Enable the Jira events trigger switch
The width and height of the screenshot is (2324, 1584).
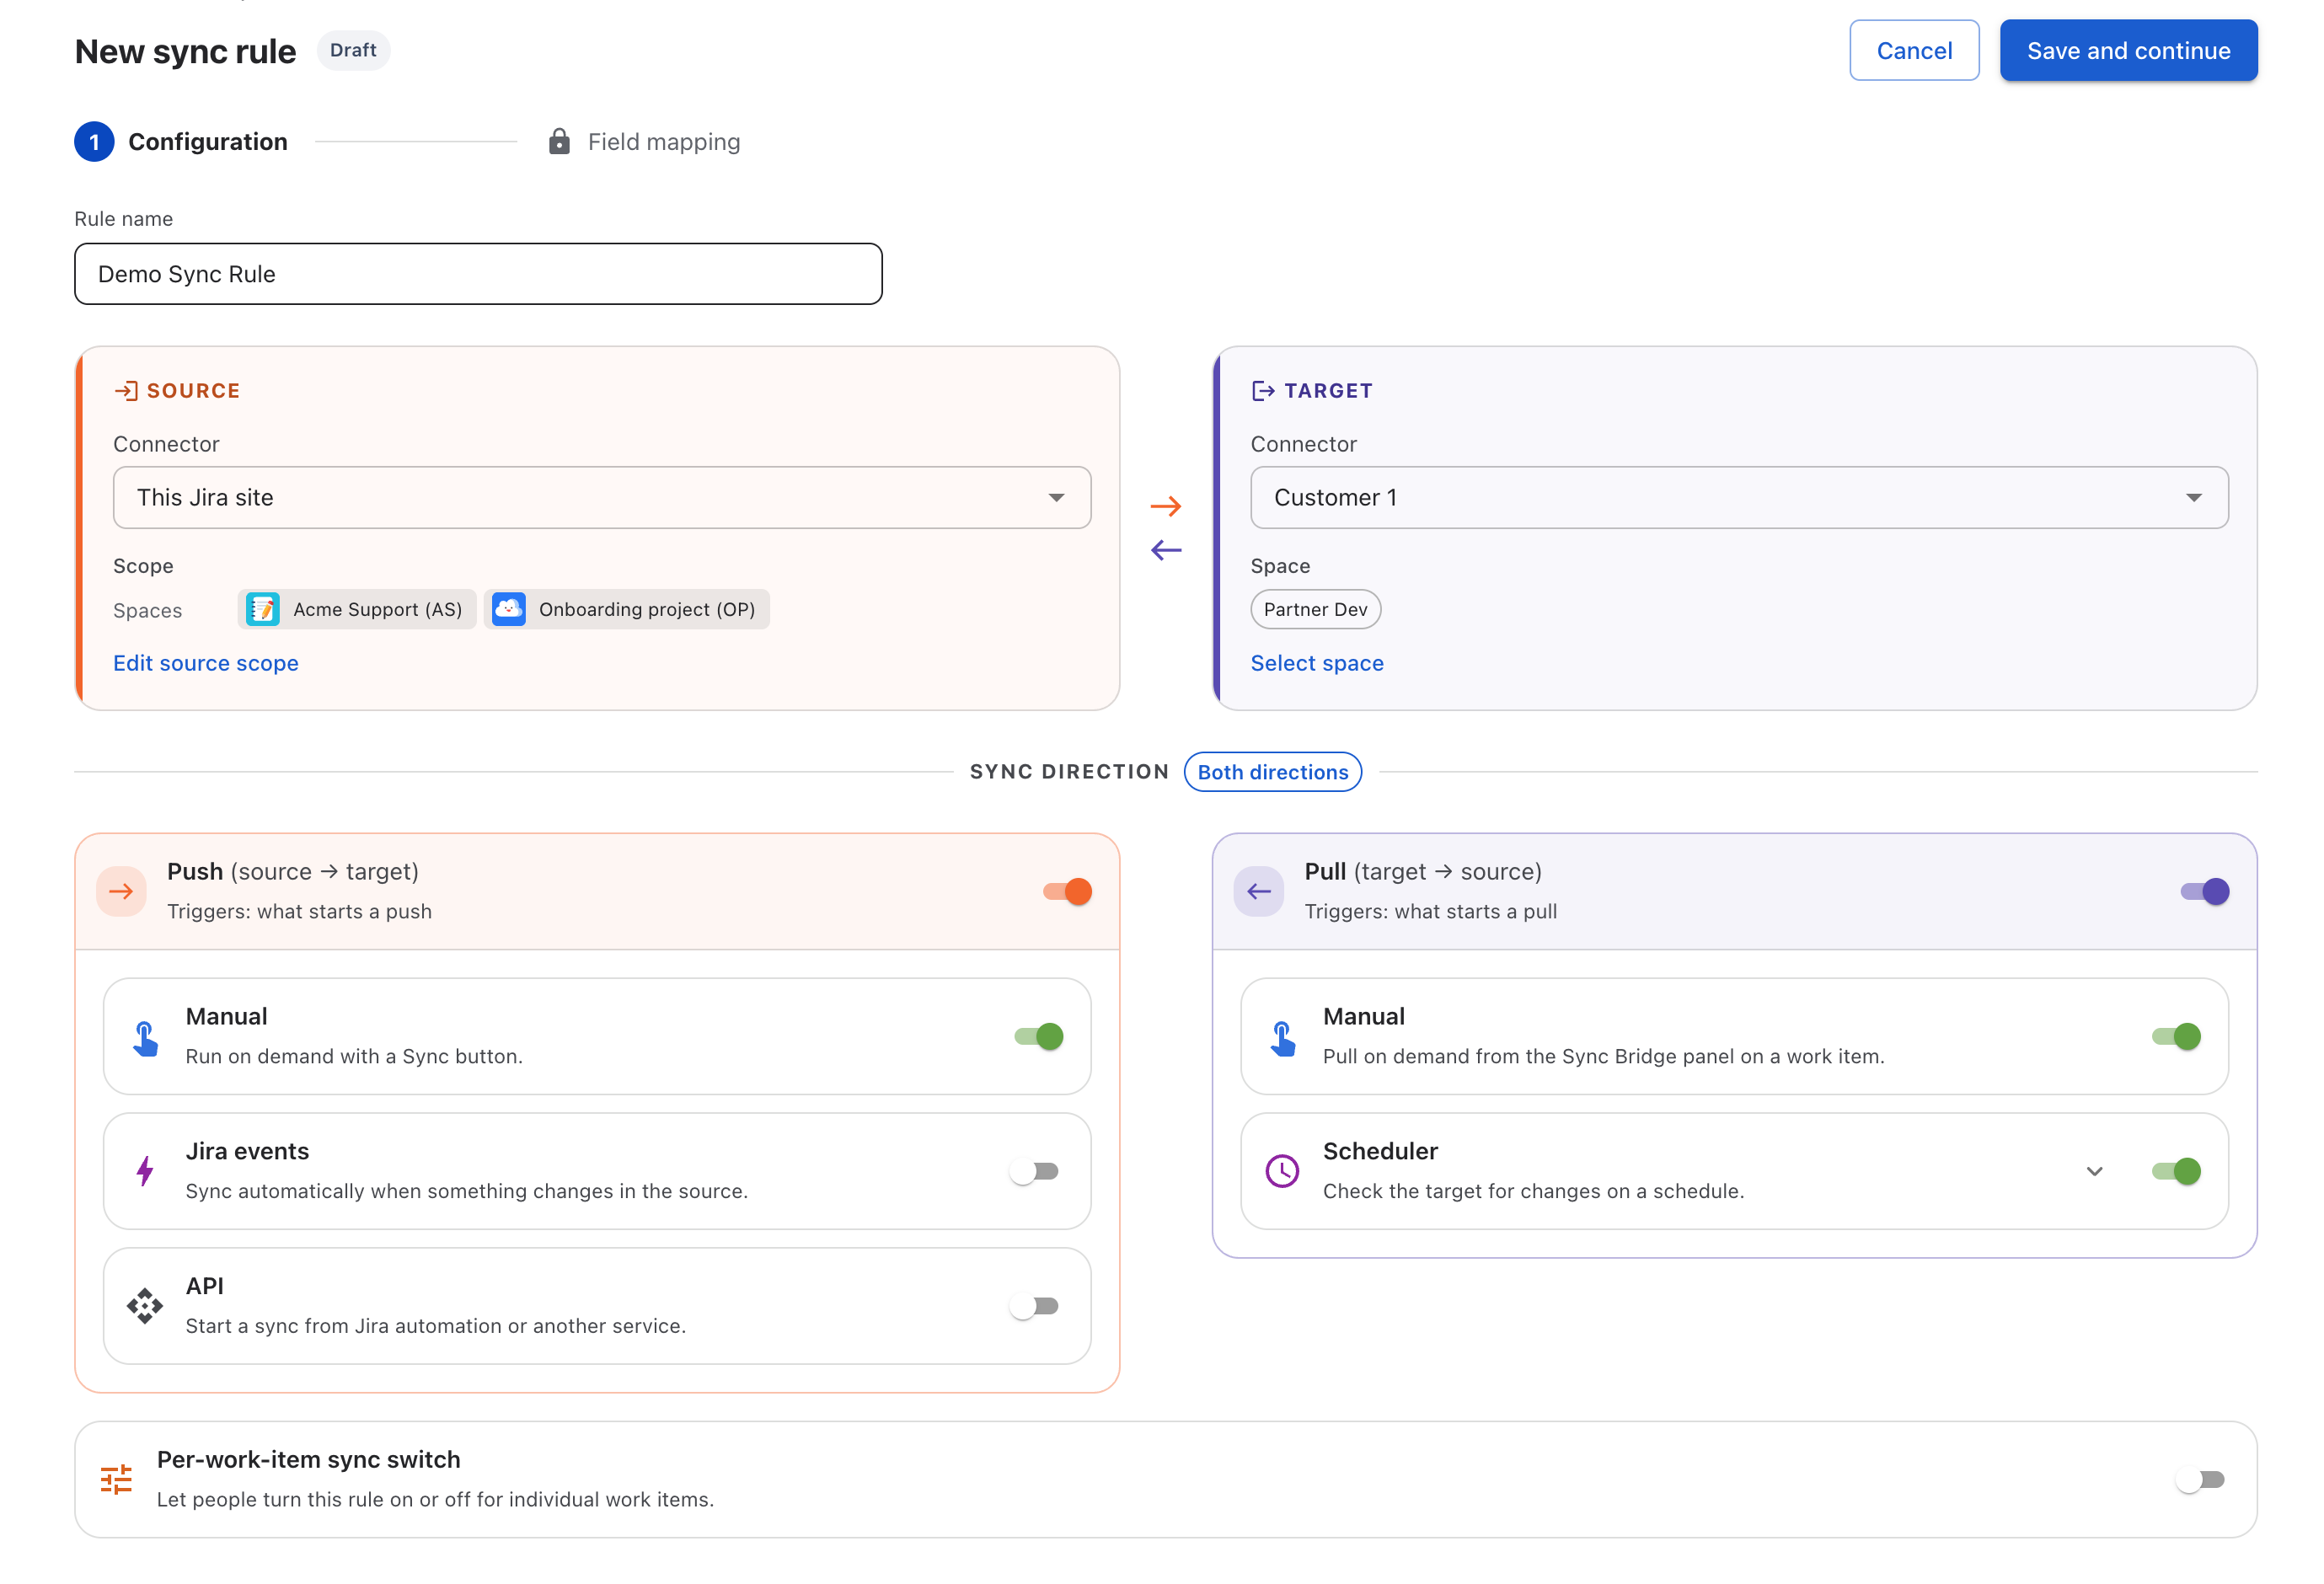coord(1034,1171)
